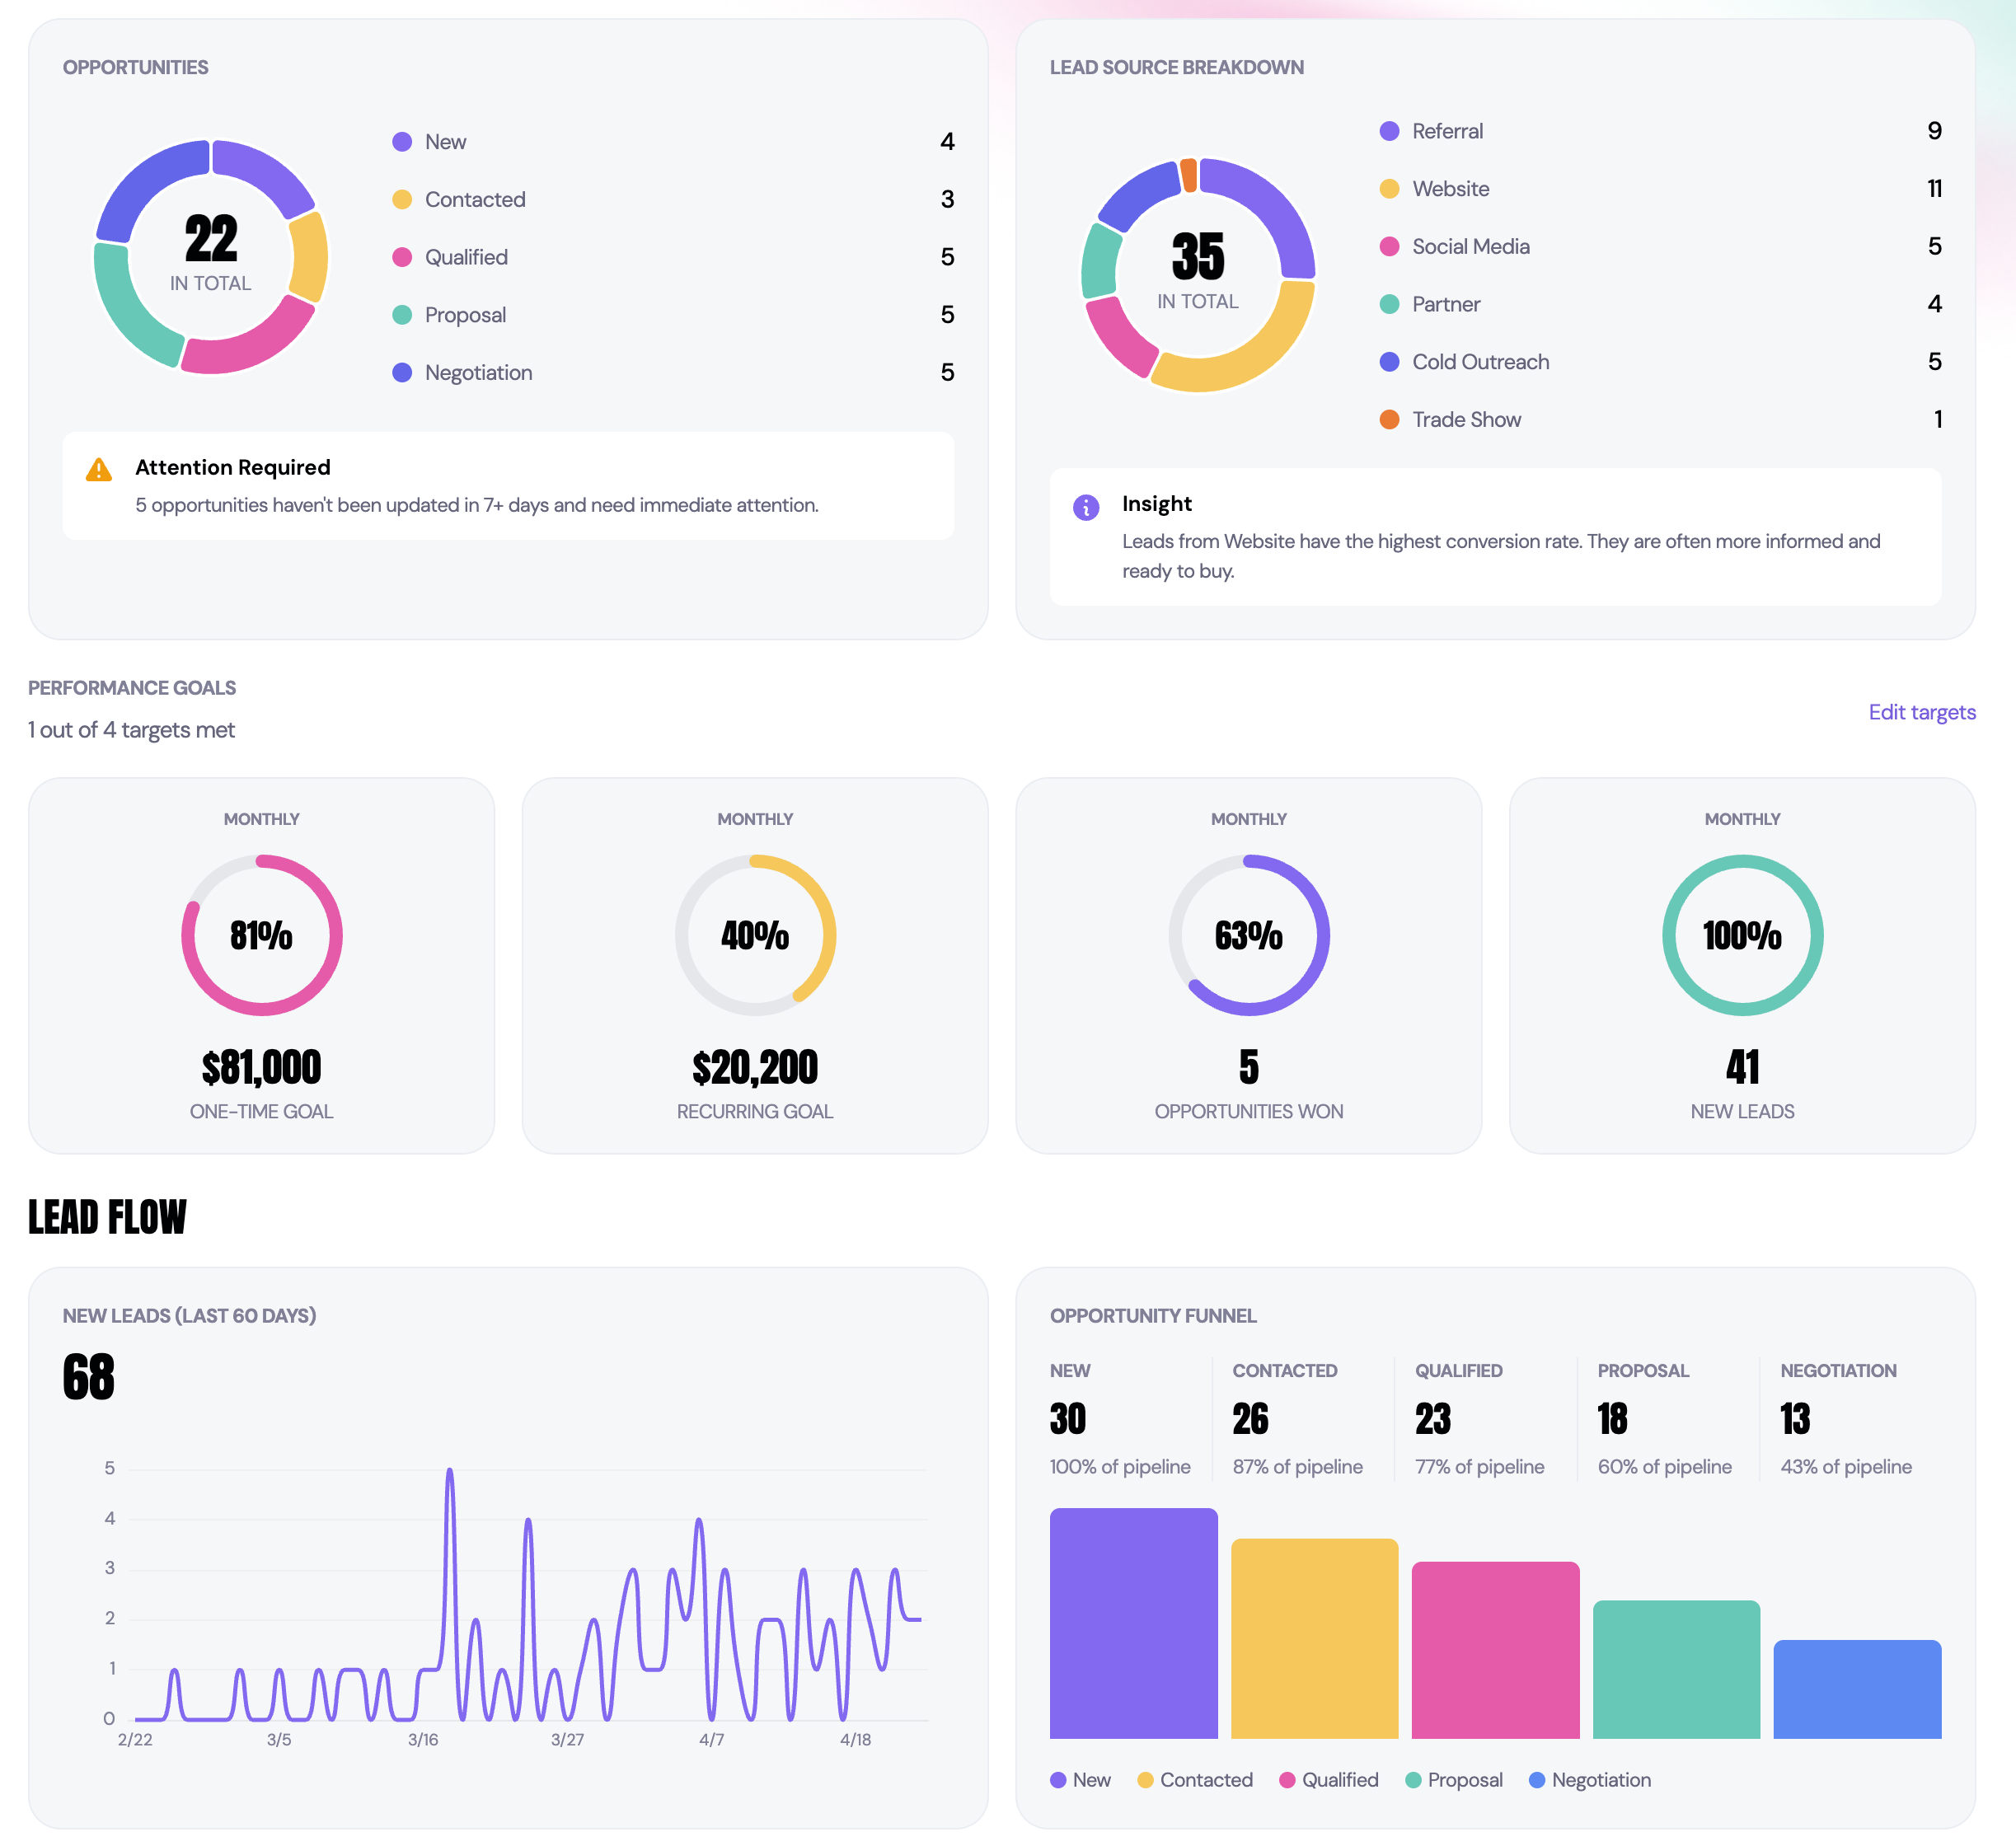Click the Insight heading

click(1157, 504)
